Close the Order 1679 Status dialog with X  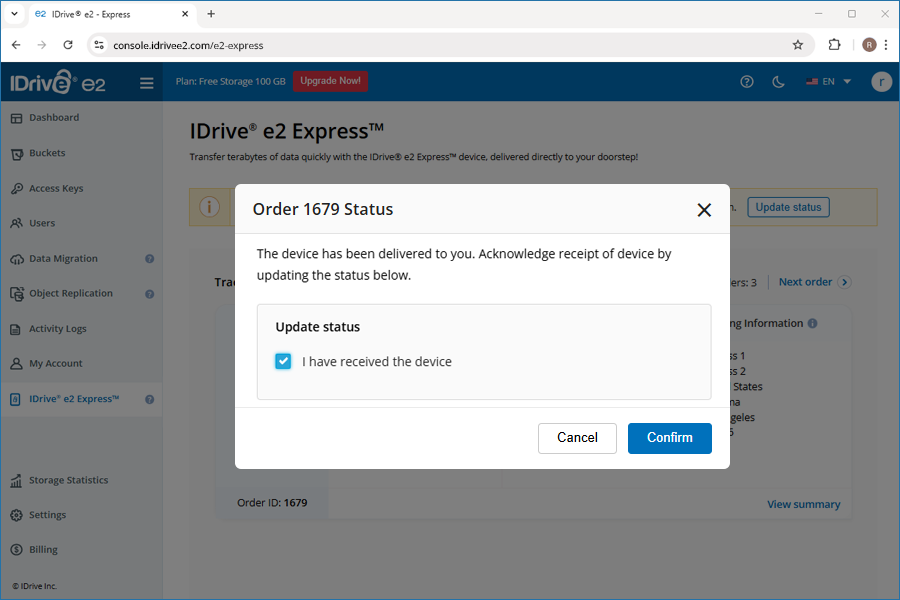point(704,210)
